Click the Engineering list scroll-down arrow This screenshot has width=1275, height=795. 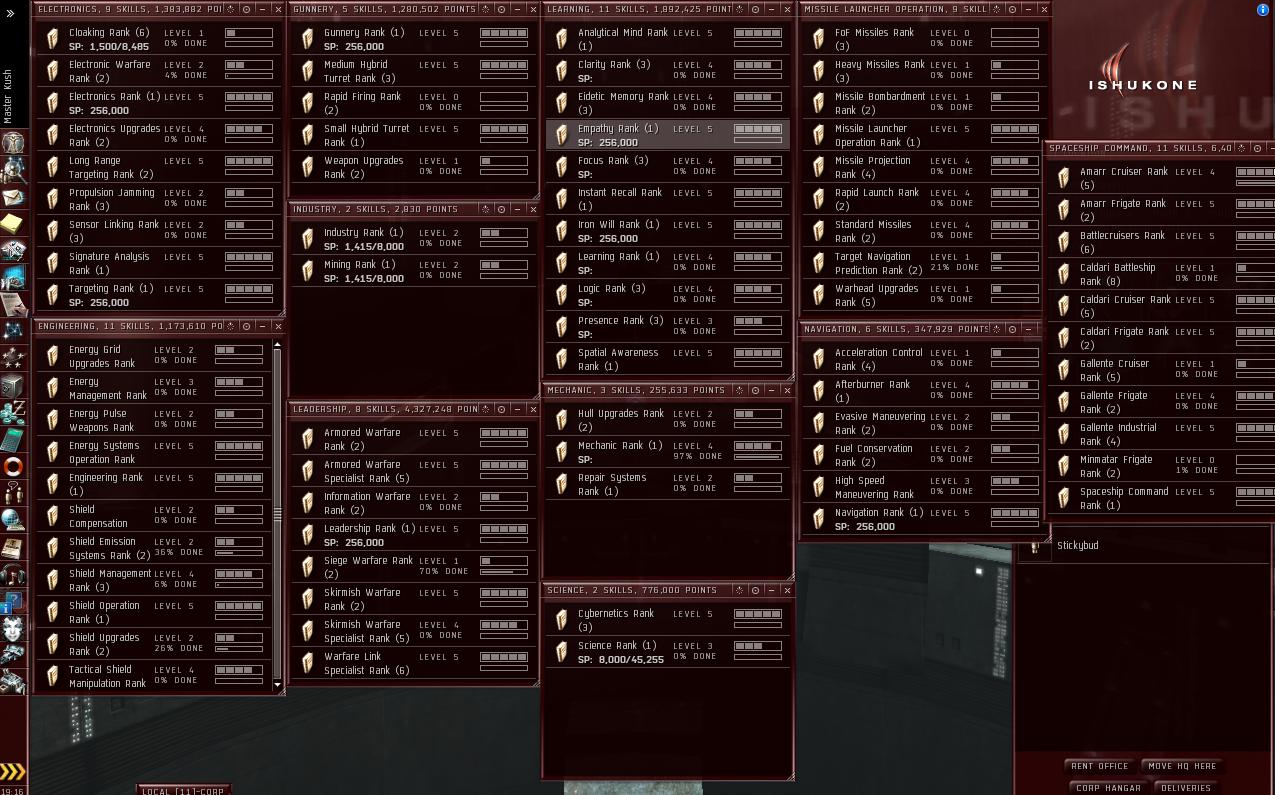point(277,685)
